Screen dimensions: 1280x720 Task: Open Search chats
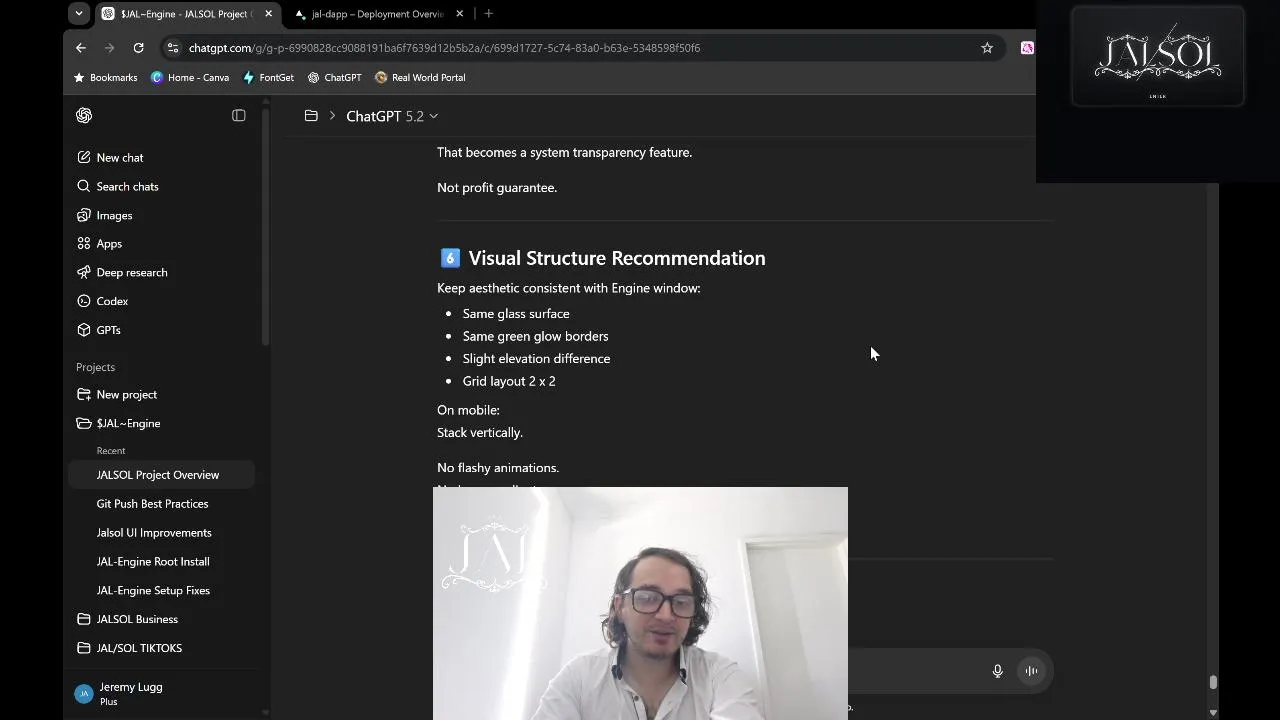click(x=127, y=187)
